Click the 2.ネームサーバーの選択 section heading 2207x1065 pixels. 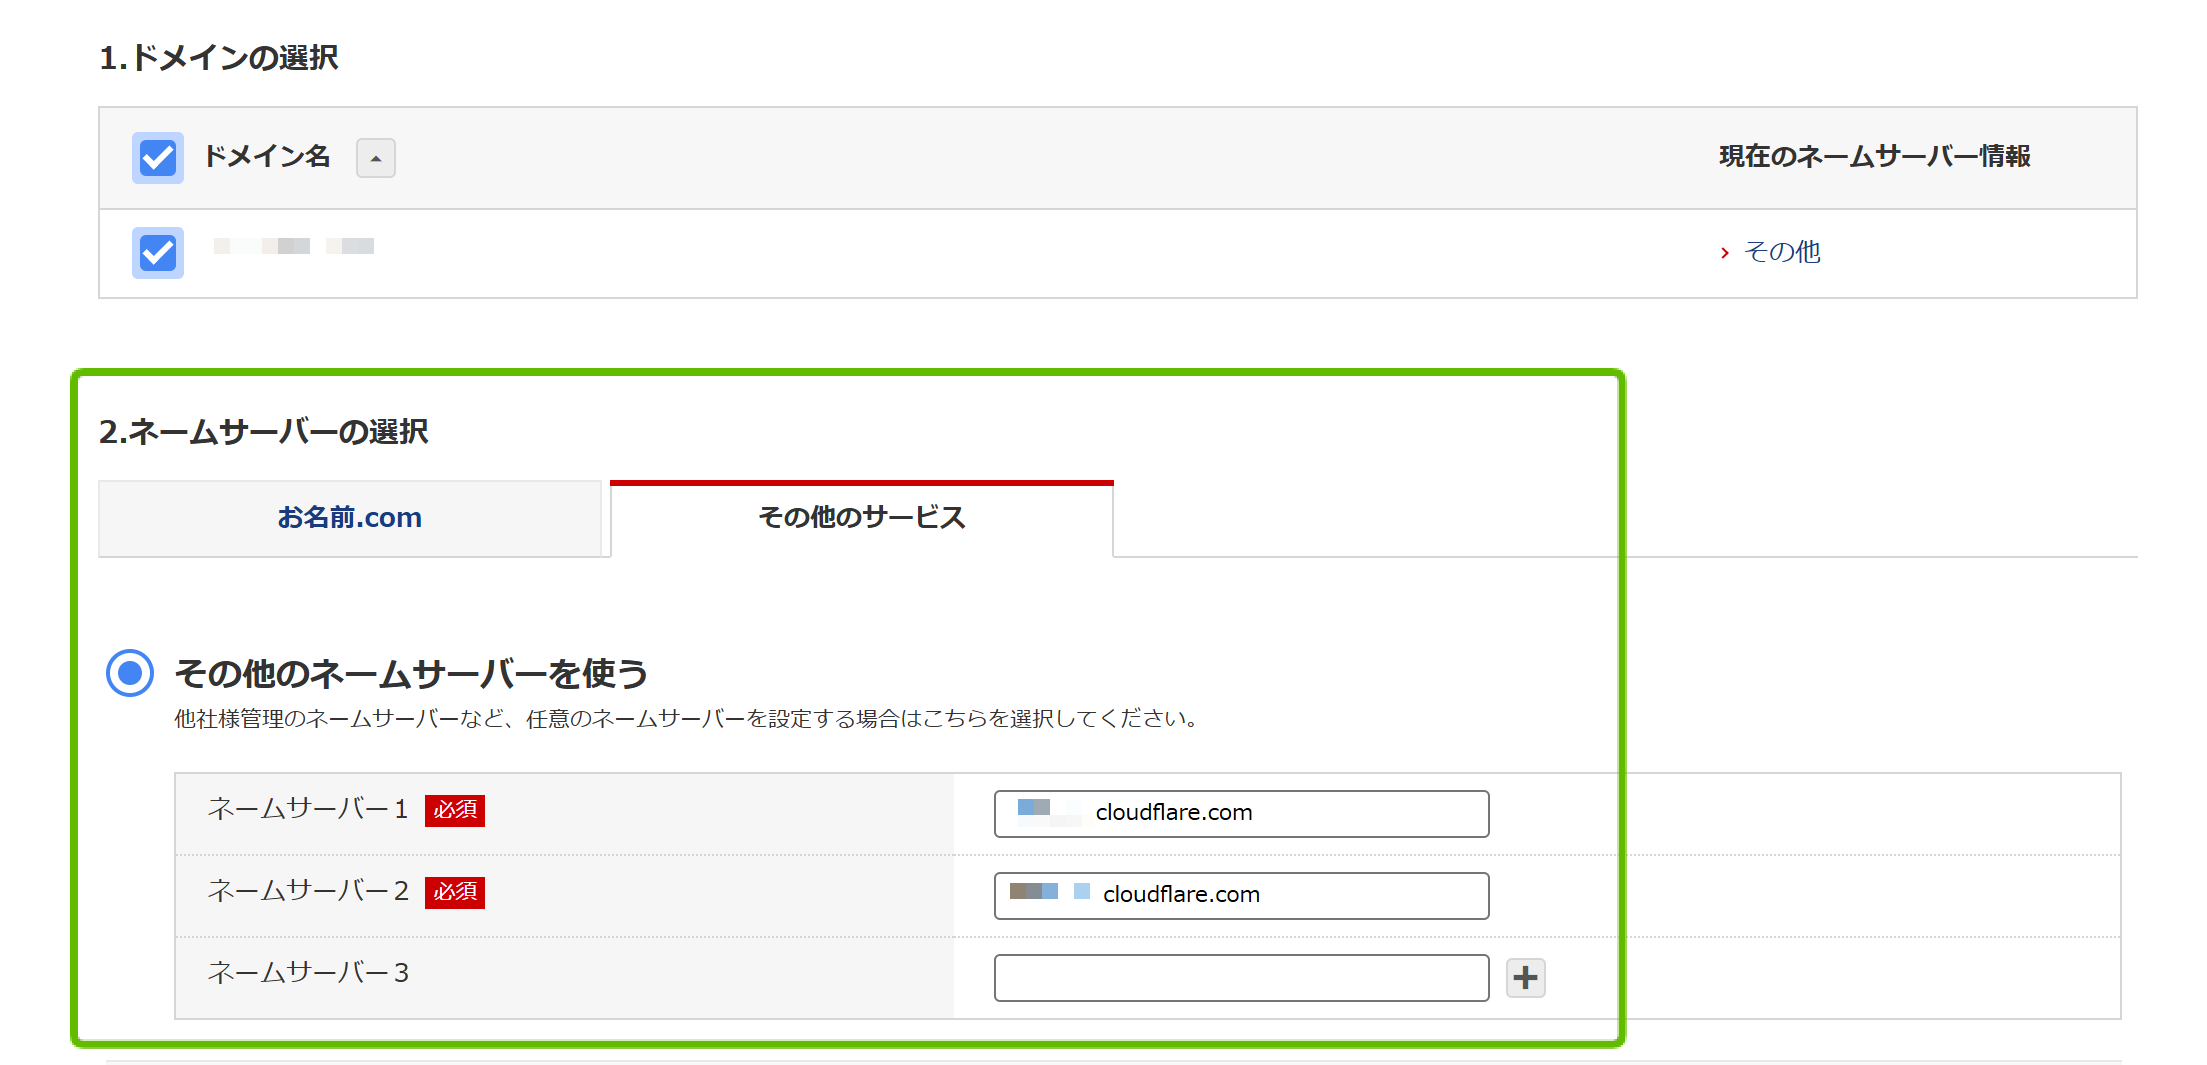point(264,432)
